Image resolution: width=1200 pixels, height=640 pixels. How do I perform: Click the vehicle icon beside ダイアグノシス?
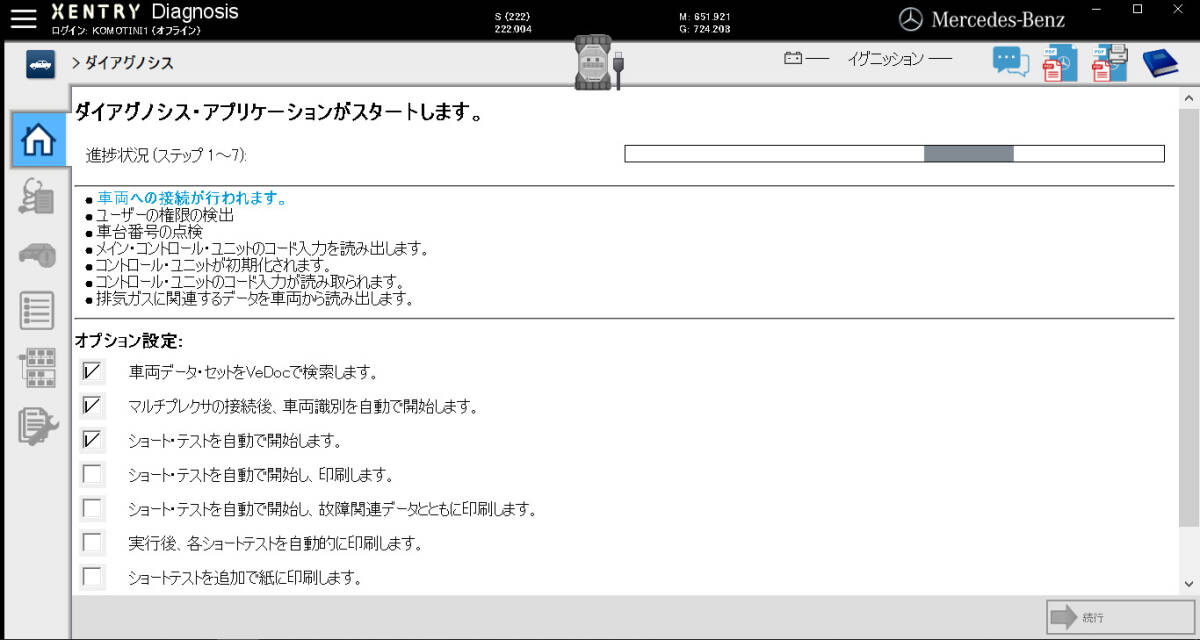point(40,63)
